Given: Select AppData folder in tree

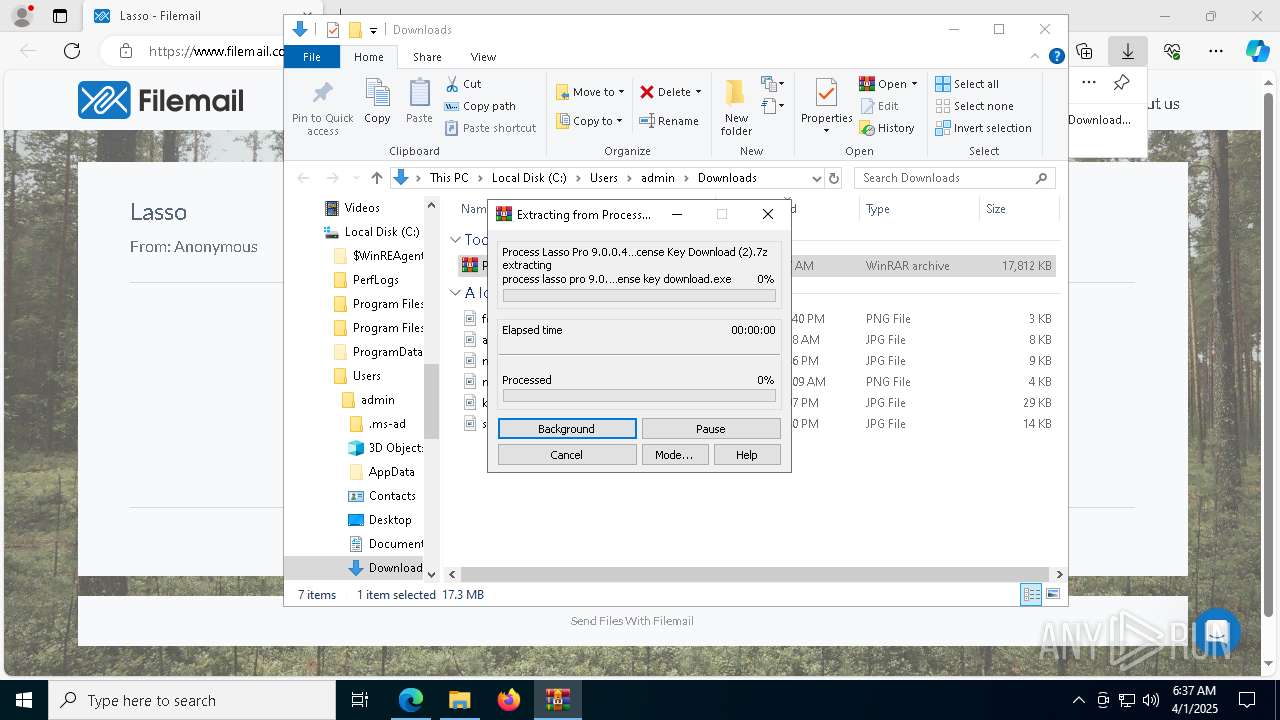Looking at the screenshot, I should pos(381,472).
